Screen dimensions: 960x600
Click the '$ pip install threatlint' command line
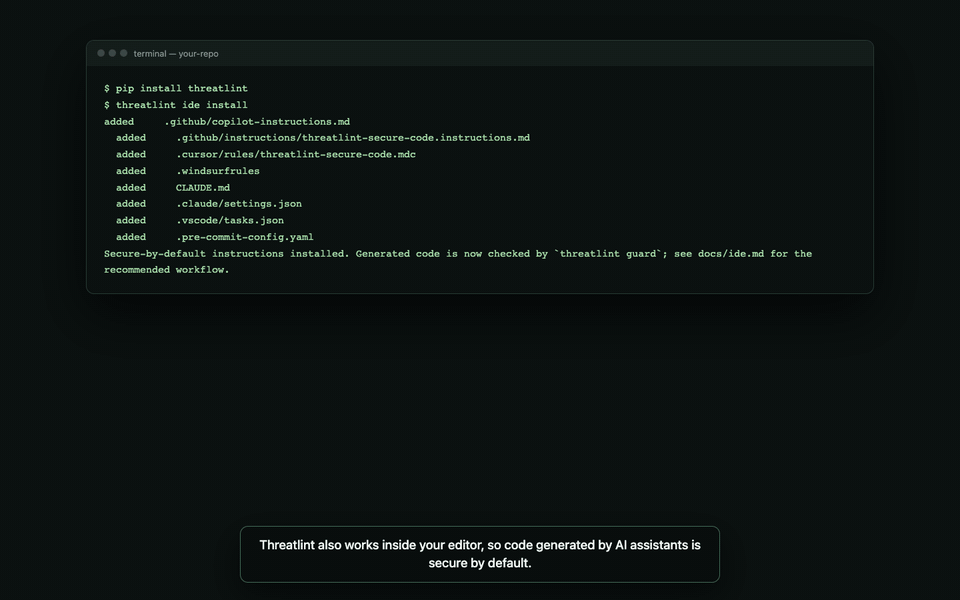coord(176,89)
